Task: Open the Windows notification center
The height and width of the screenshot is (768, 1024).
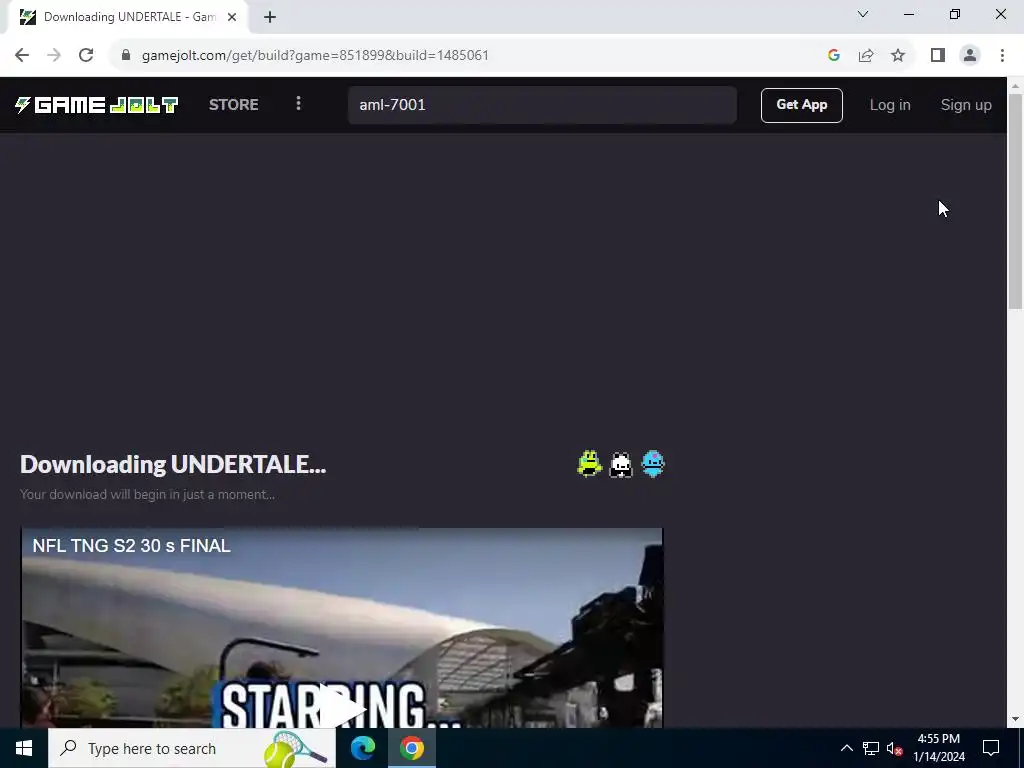Action: coord(991,748)
